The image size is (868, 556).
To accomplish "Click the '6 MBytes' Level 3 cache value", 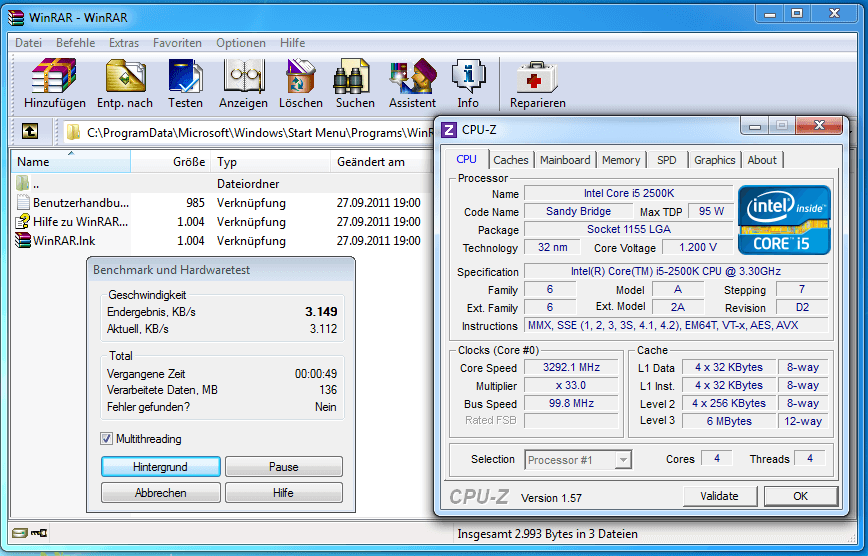I will coord(729,421).
